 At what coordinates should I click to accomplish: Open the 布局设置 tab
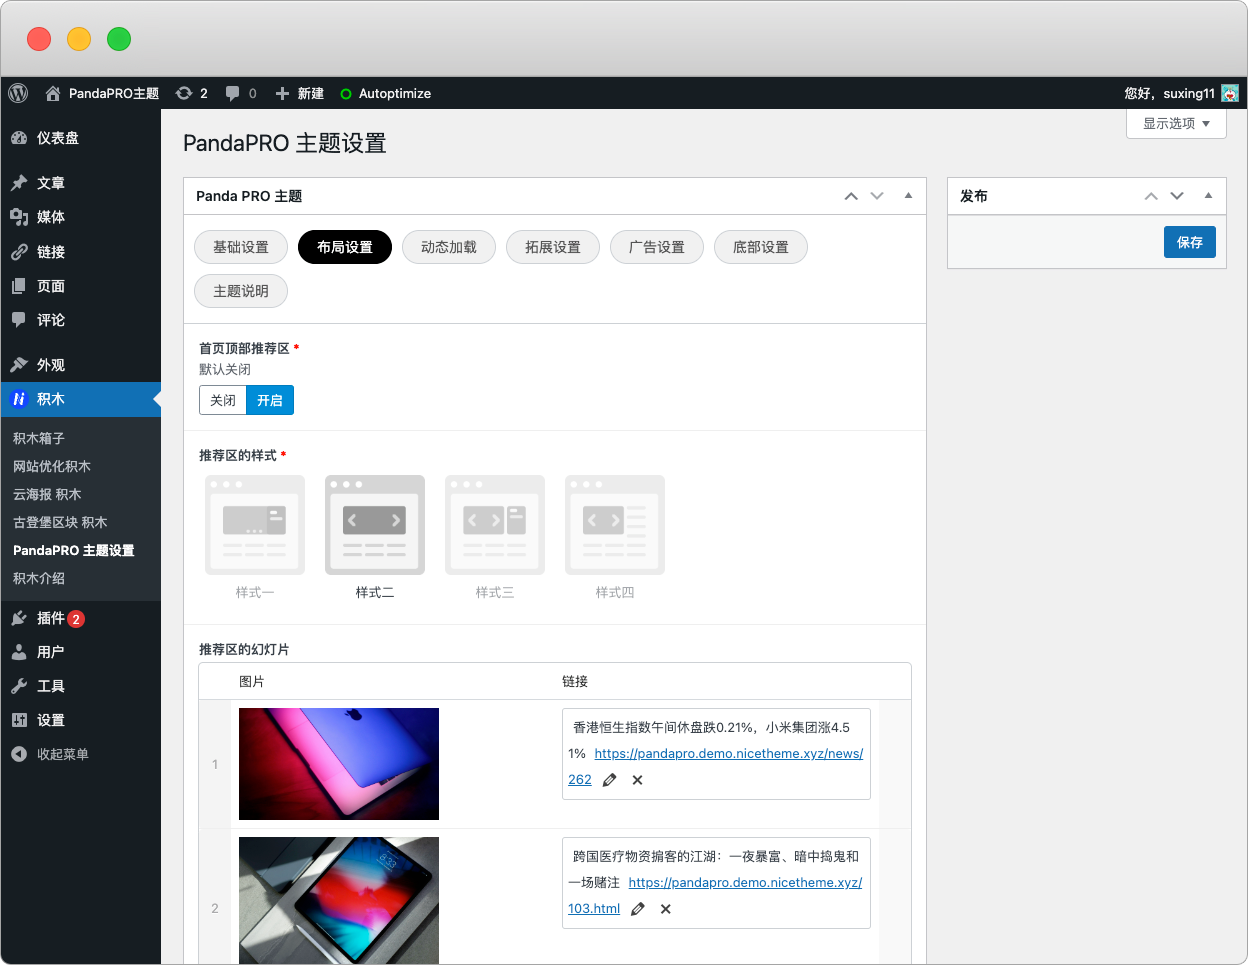(345, 247)
